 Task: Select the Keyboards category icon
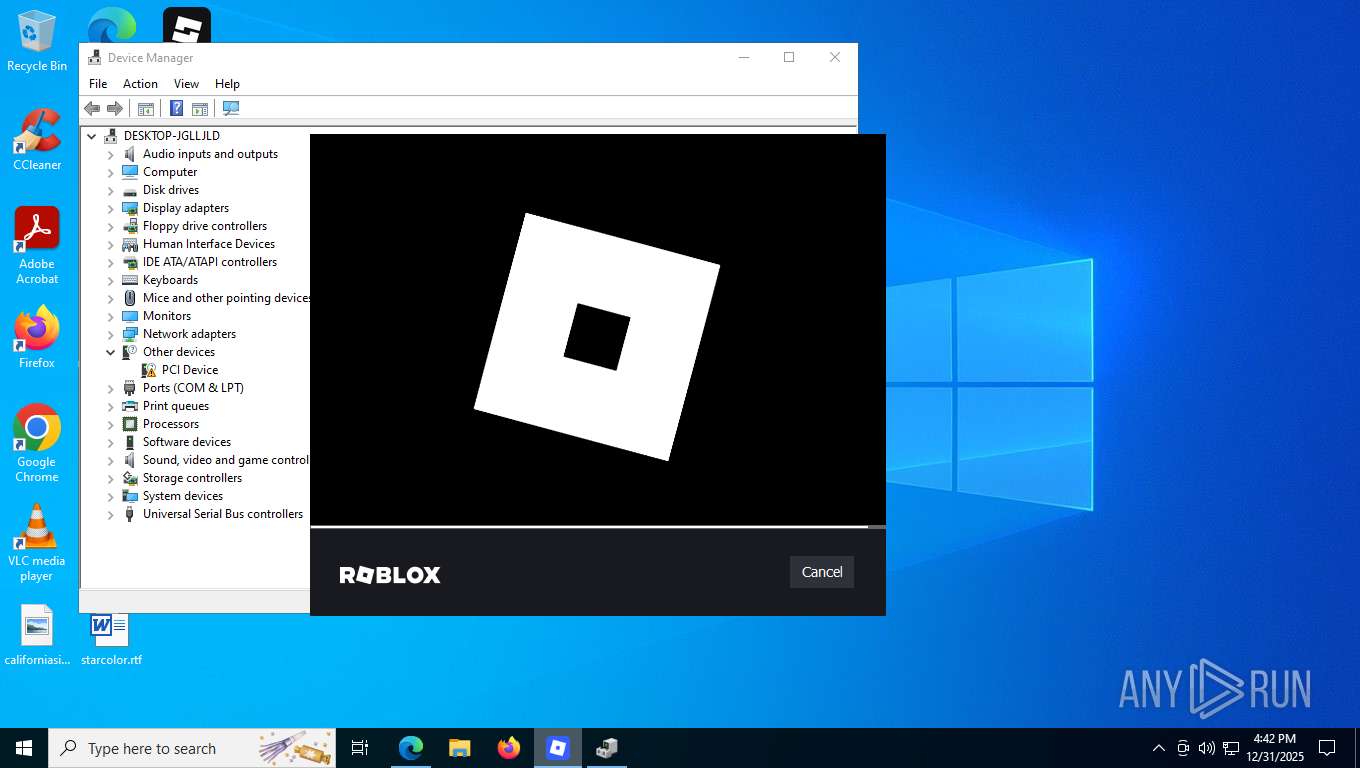[130, 280]
